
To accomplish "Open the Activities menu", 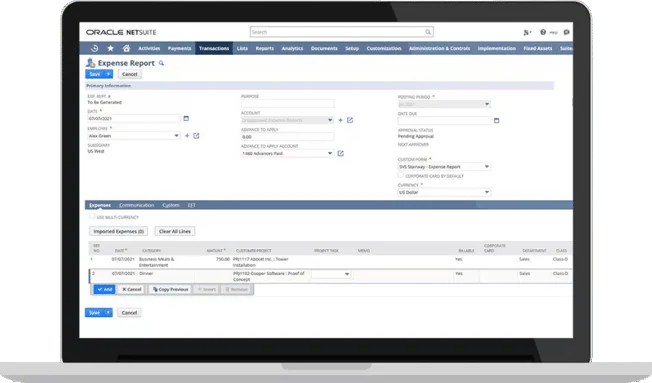I will (x=149, y=48).
